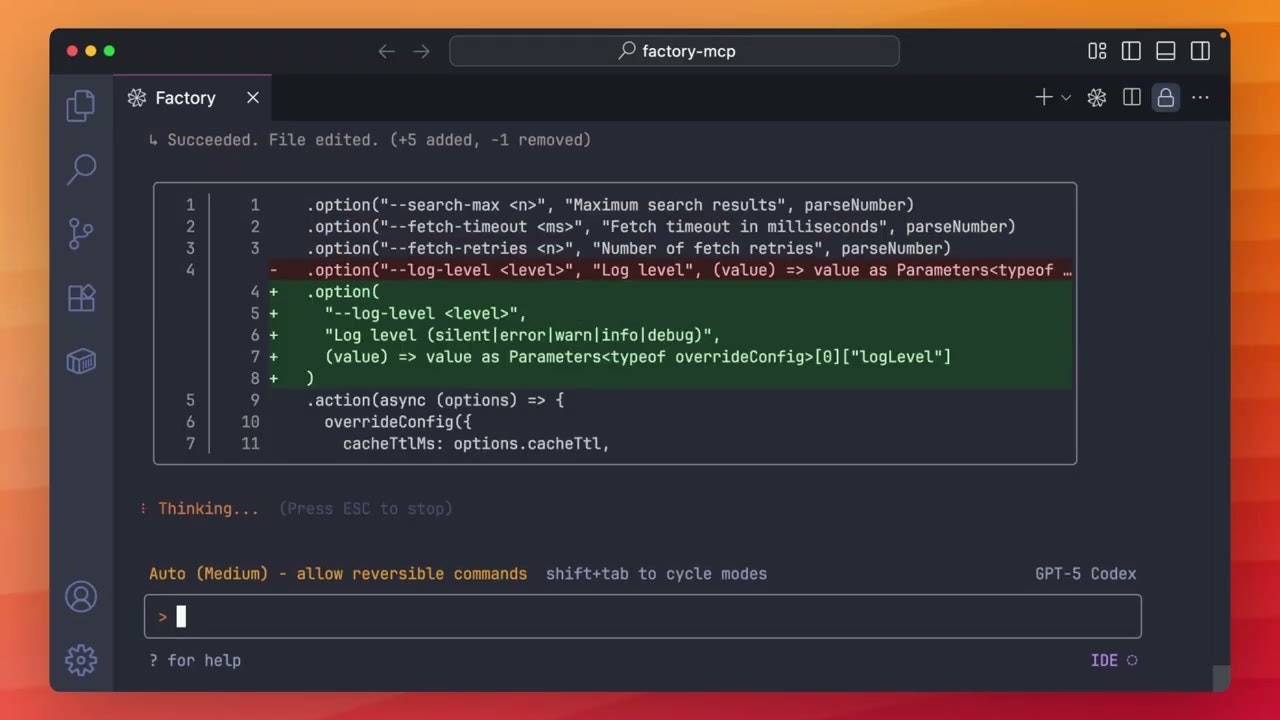Select the Factory tab
Viewport: 1280px width, 720px height.
click(x=185, y=98)
